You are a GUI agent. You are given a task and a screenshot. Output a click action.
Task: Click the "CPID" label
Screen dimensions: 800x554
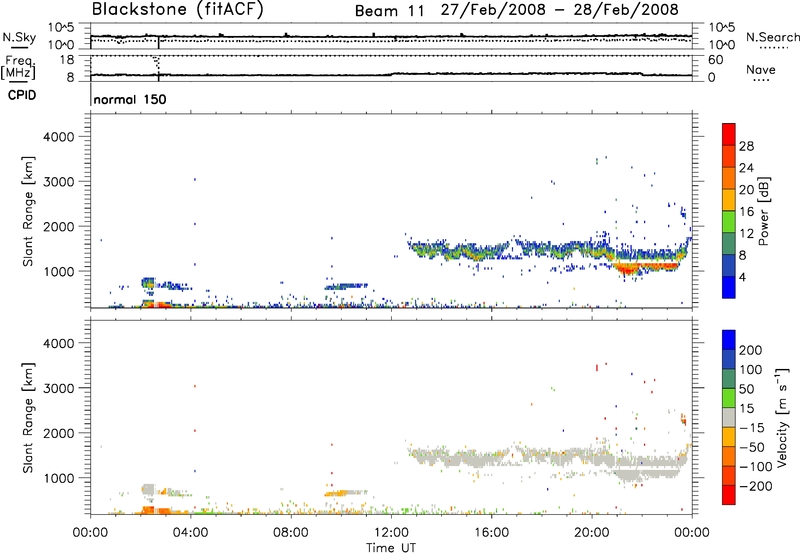click(22, 95)
